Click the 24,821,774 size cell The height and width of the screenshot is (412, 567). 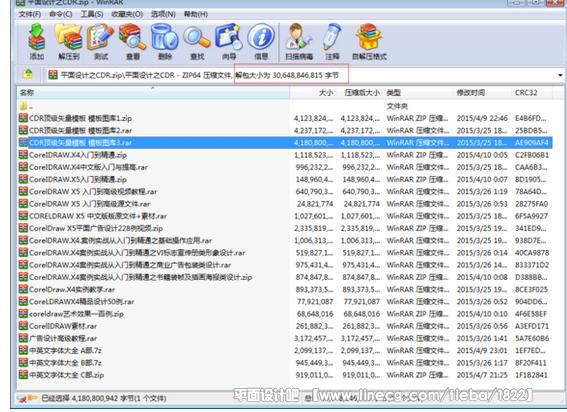click(x=315, y=204)
